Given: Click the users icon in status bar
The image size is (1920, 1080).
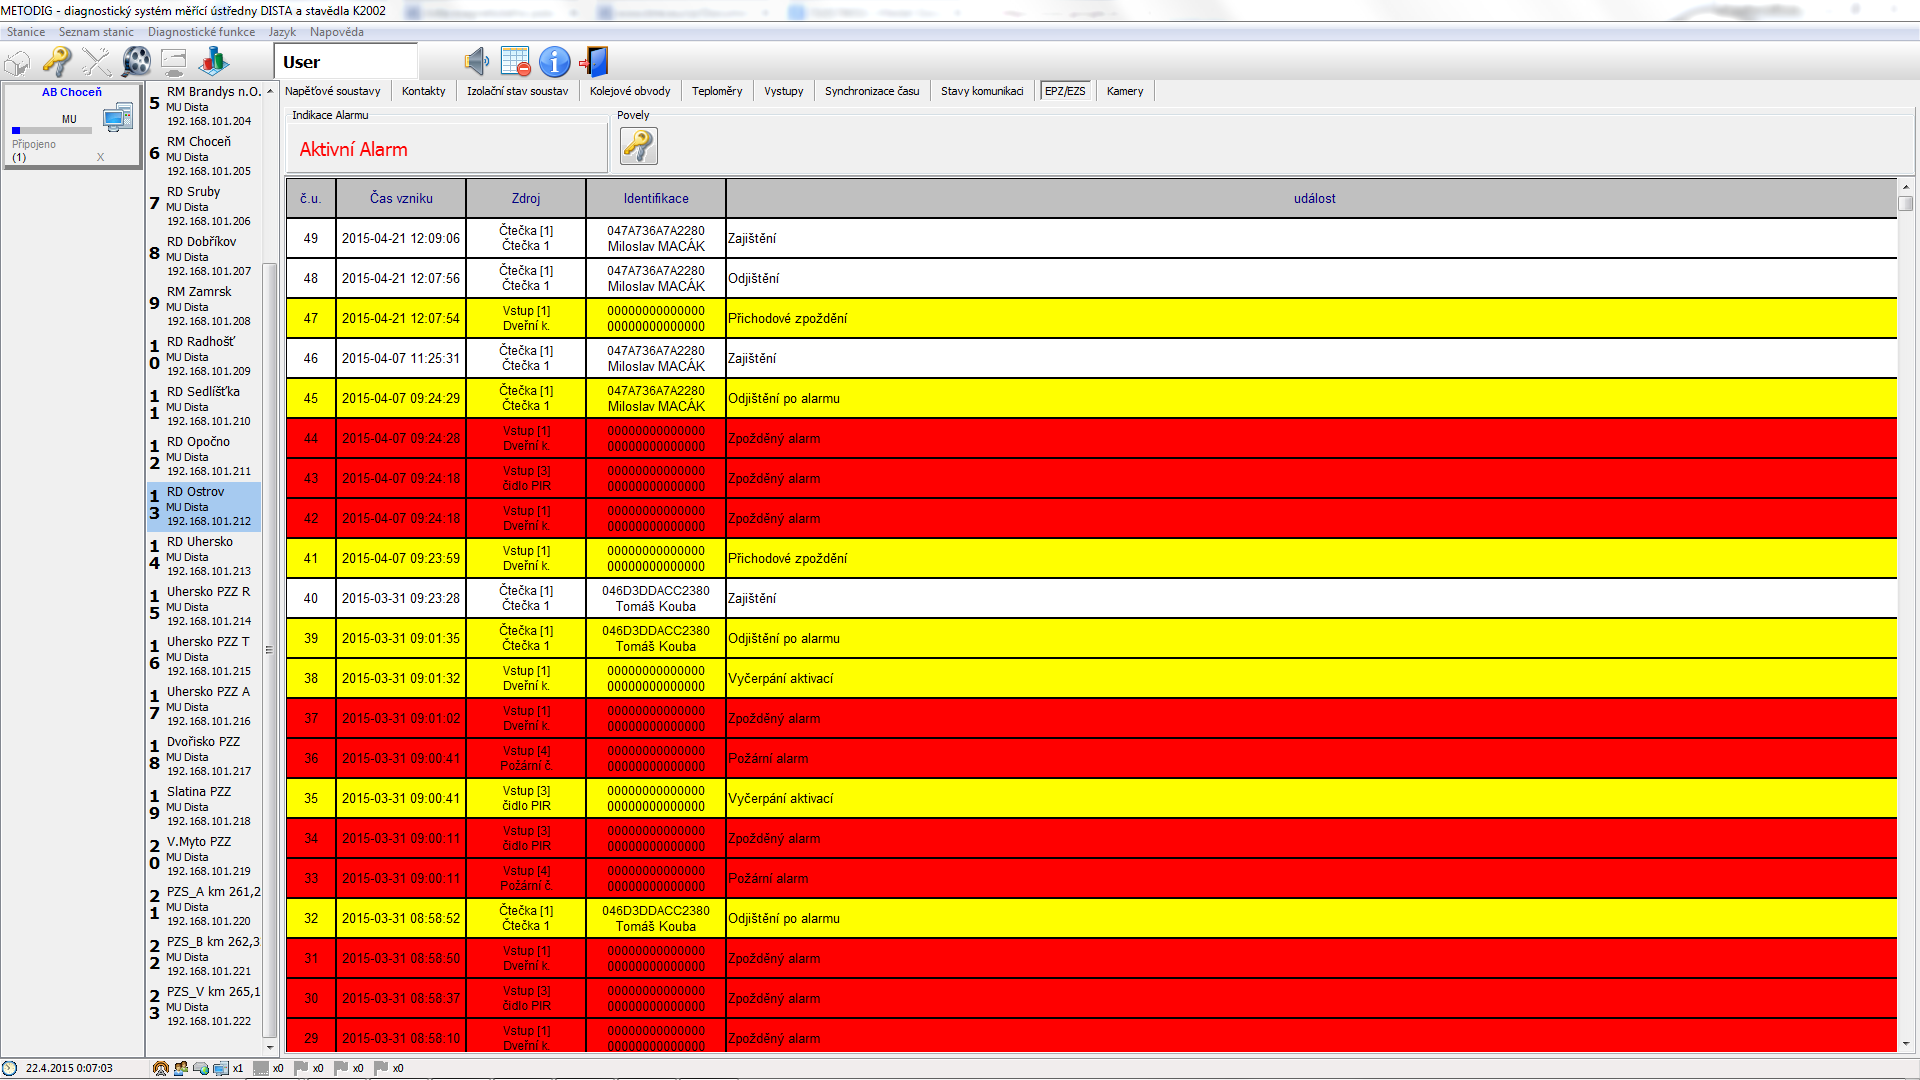Looking at the screenshot, I should [181, 1068].
